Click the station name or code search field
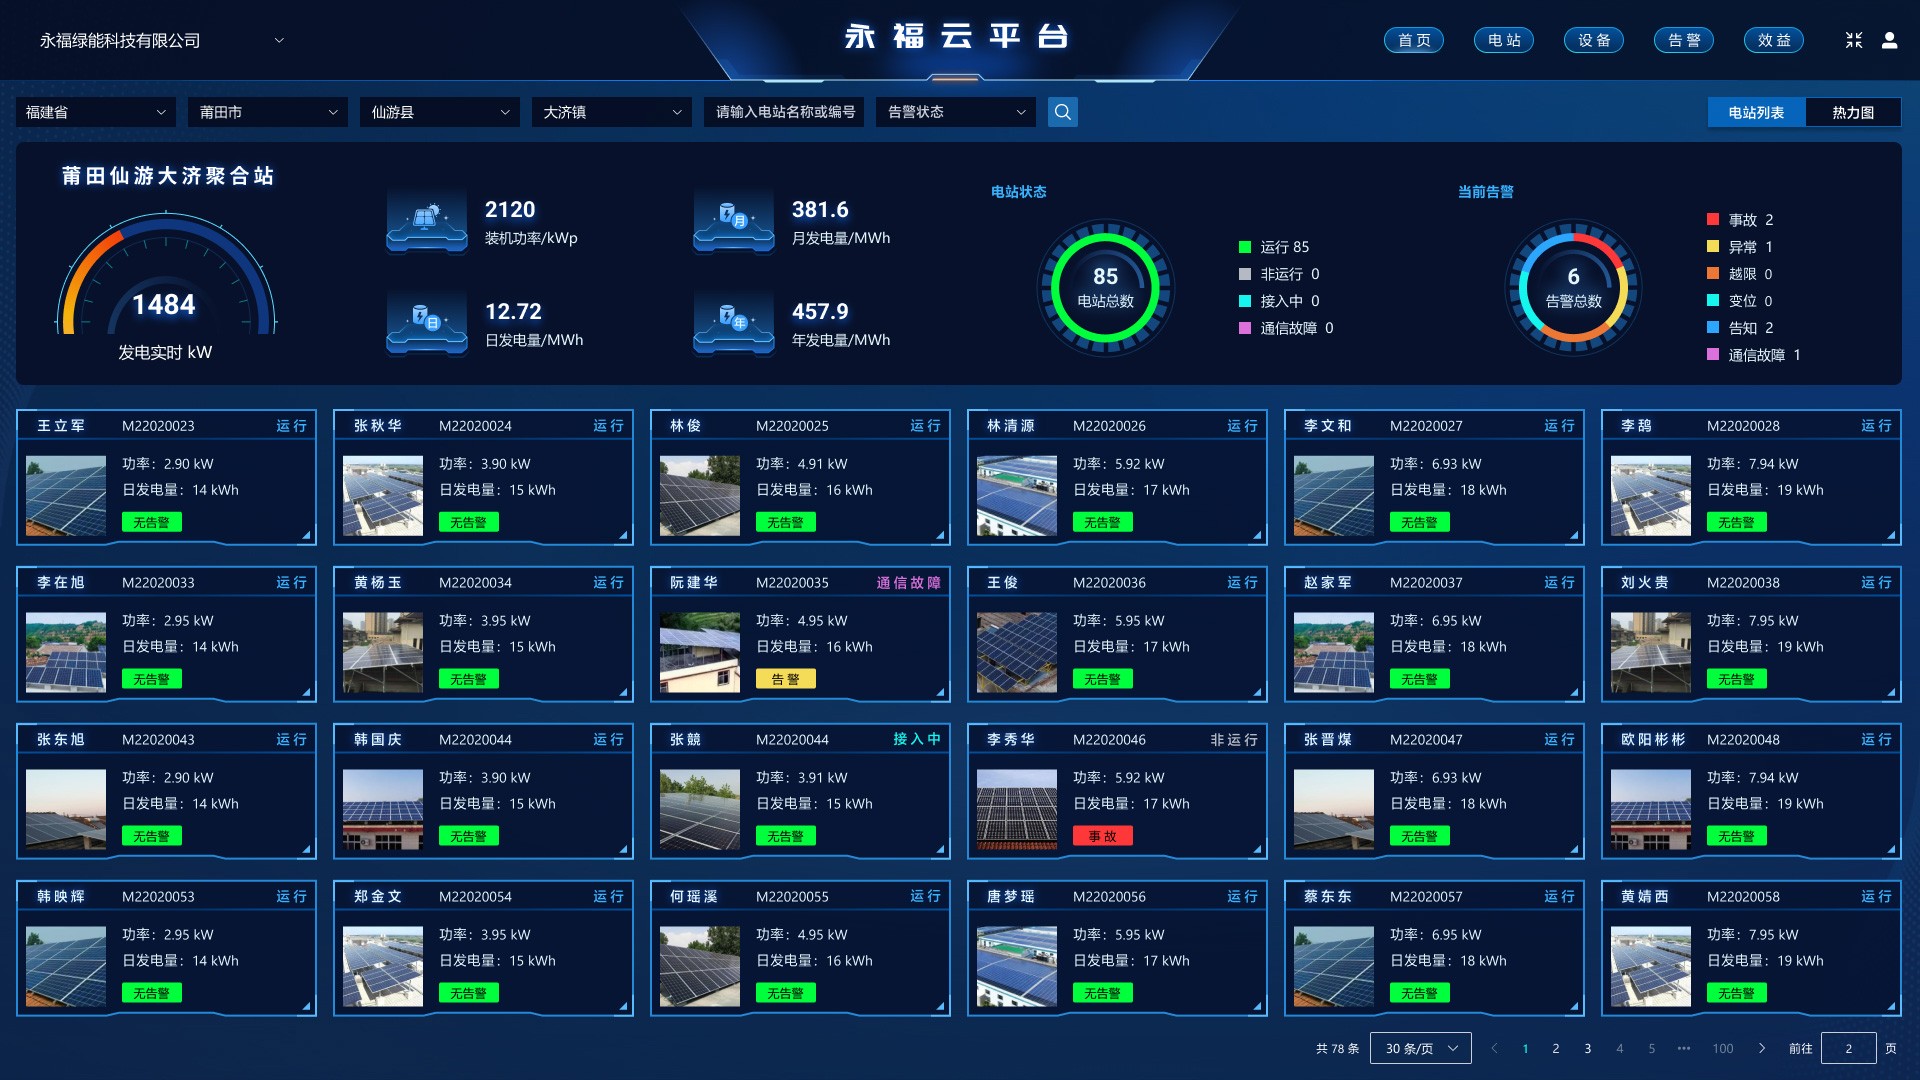1920x1080 pixels. point(784,112)
